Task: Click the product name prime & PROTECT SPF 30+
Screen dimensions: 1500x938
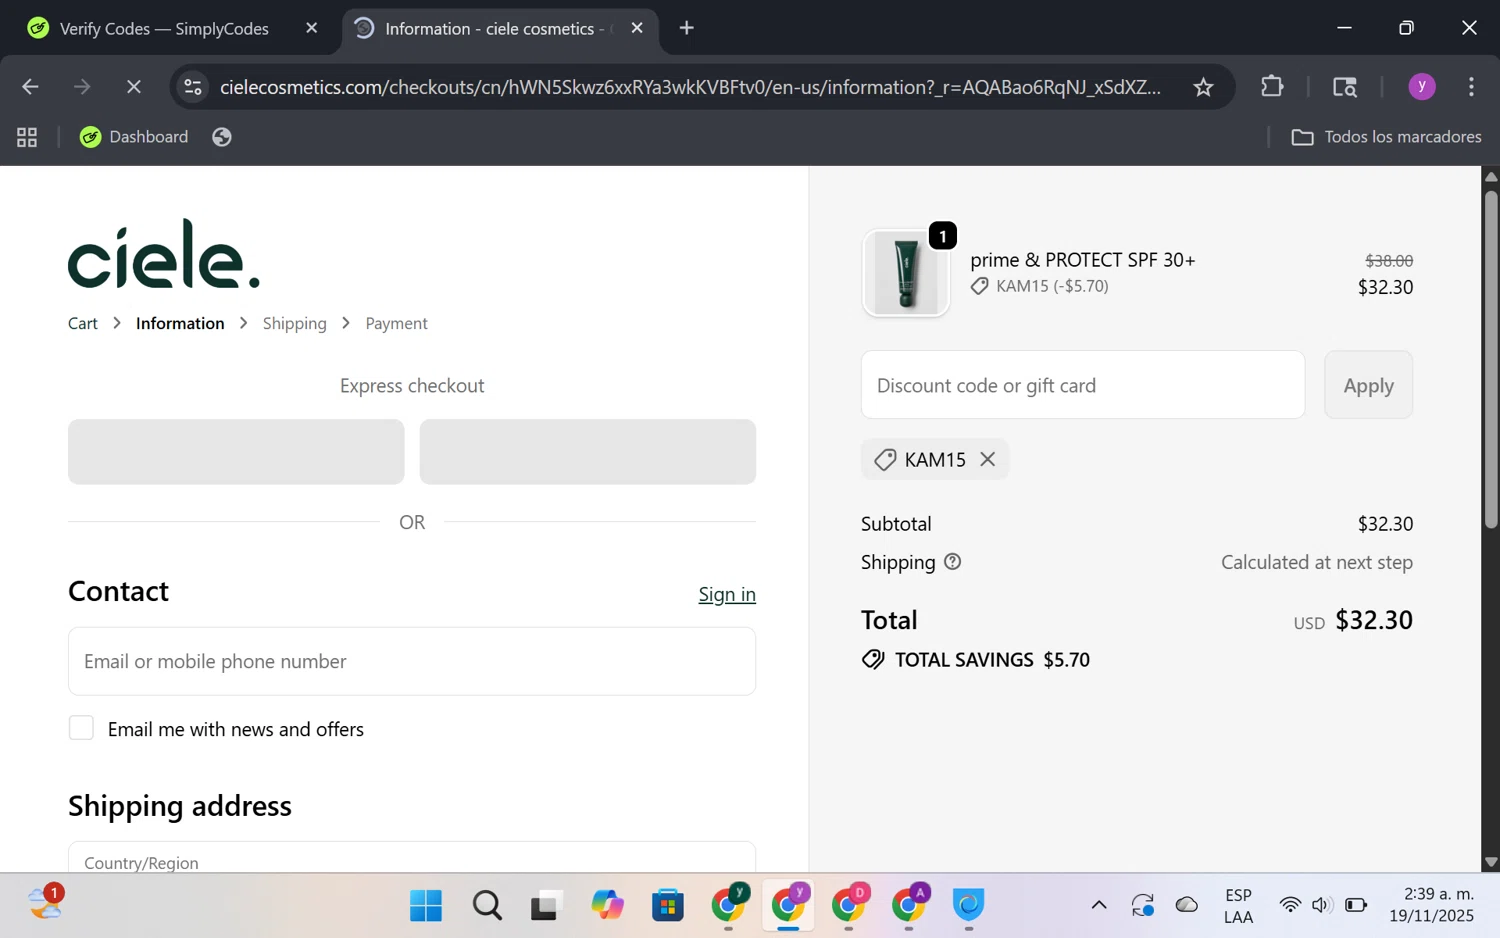Action: click(x=1083, y=260)
